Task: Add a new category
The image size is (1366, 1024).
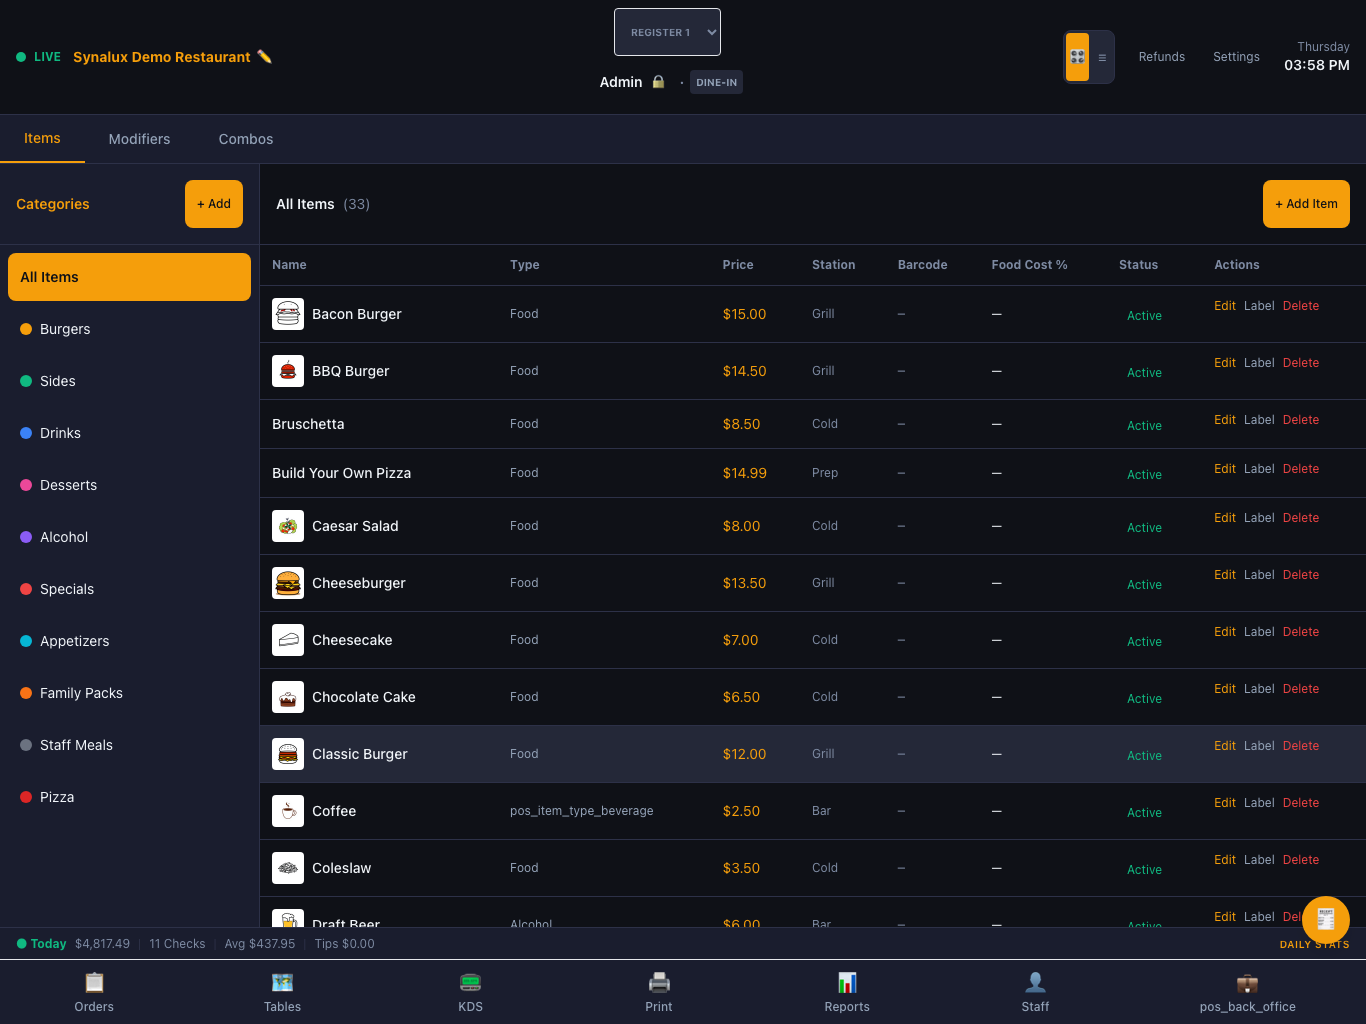Action: [214, 204]
